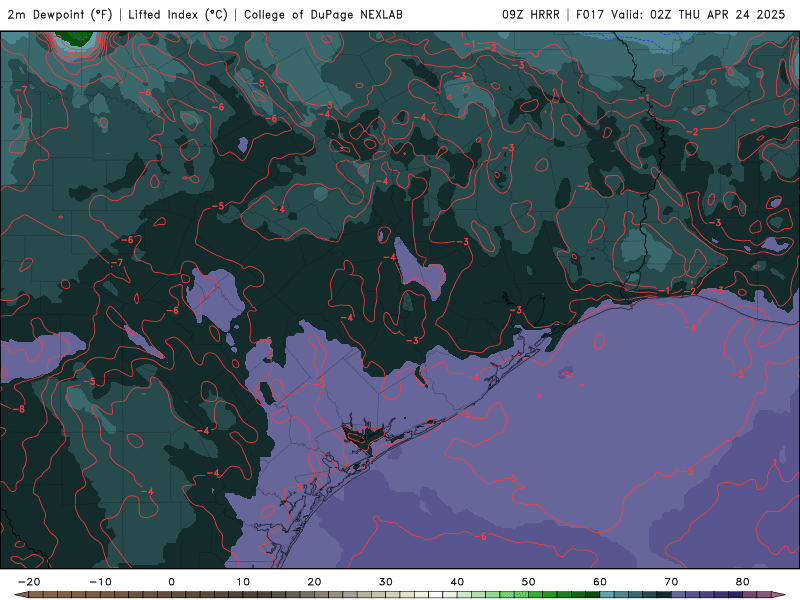Click the 'F017' forecast hour text
The height and width of the screenshot is (600, 800).
point(590,15)
